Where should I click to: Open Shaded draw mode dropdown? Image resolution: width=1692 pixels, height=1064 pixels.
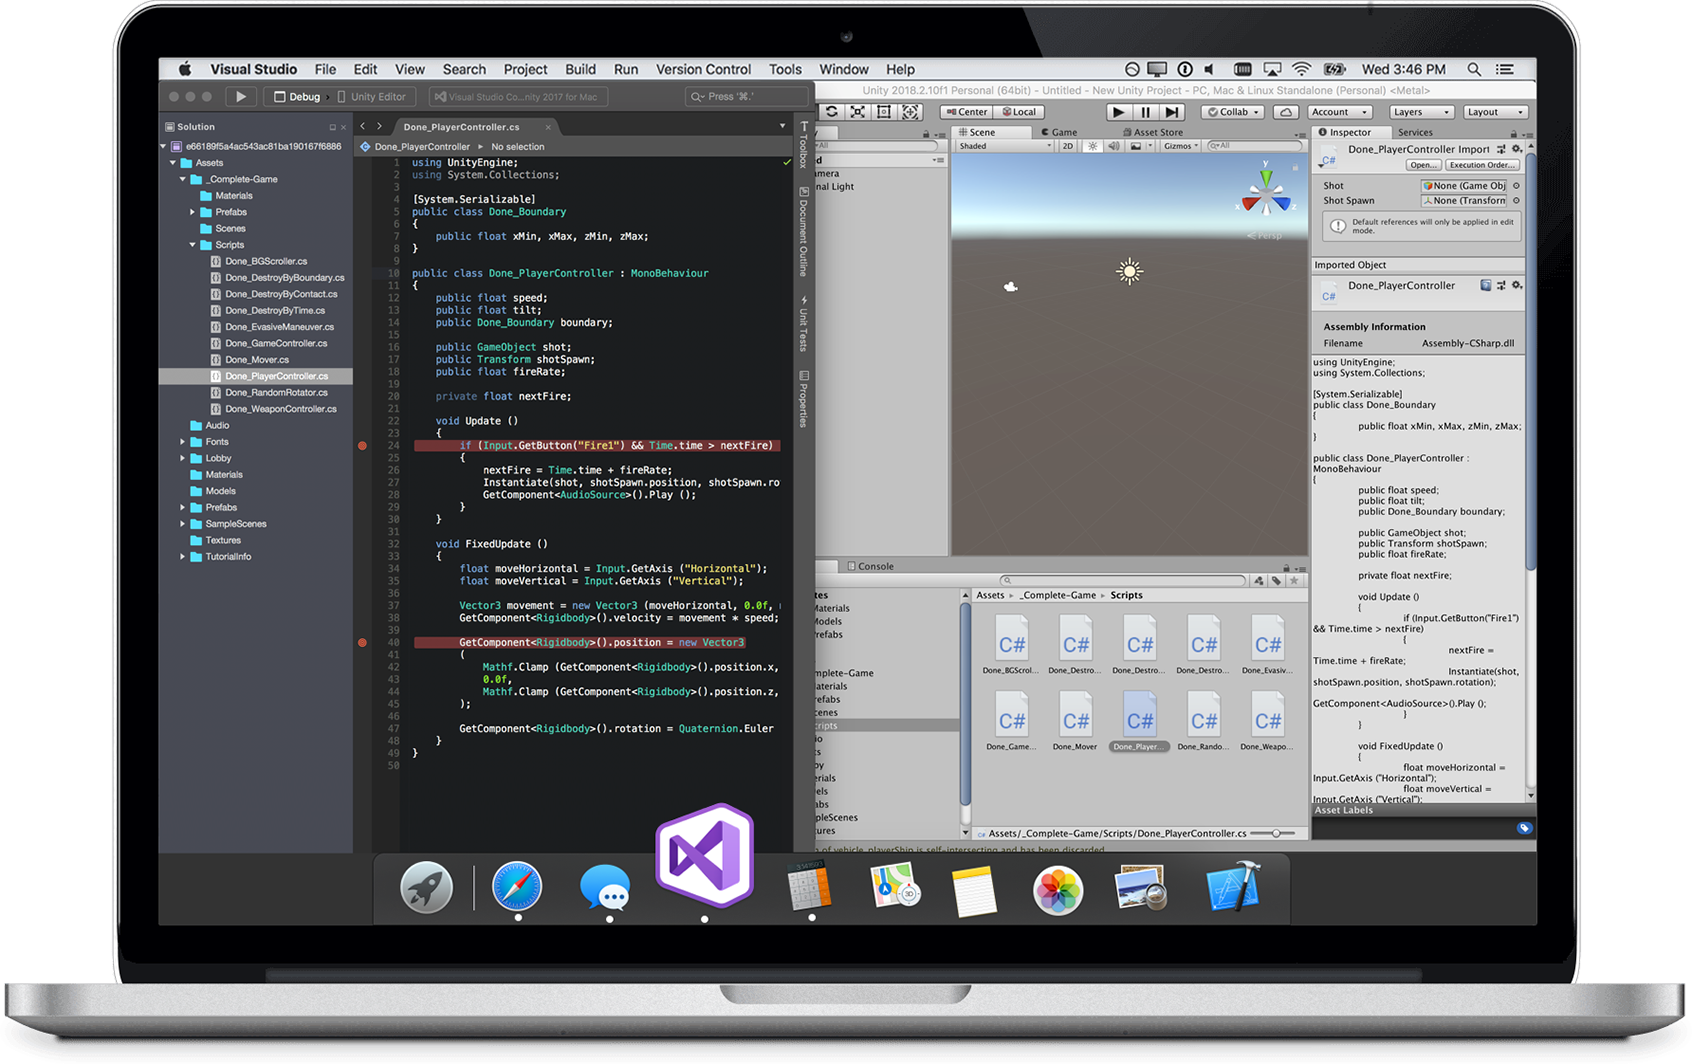coord(1005,146)
